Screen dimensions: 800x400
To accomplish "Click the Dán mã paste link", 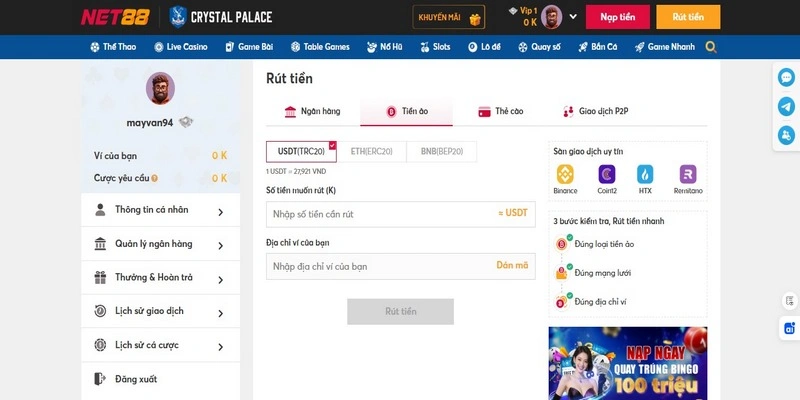I will coord(512,265).
